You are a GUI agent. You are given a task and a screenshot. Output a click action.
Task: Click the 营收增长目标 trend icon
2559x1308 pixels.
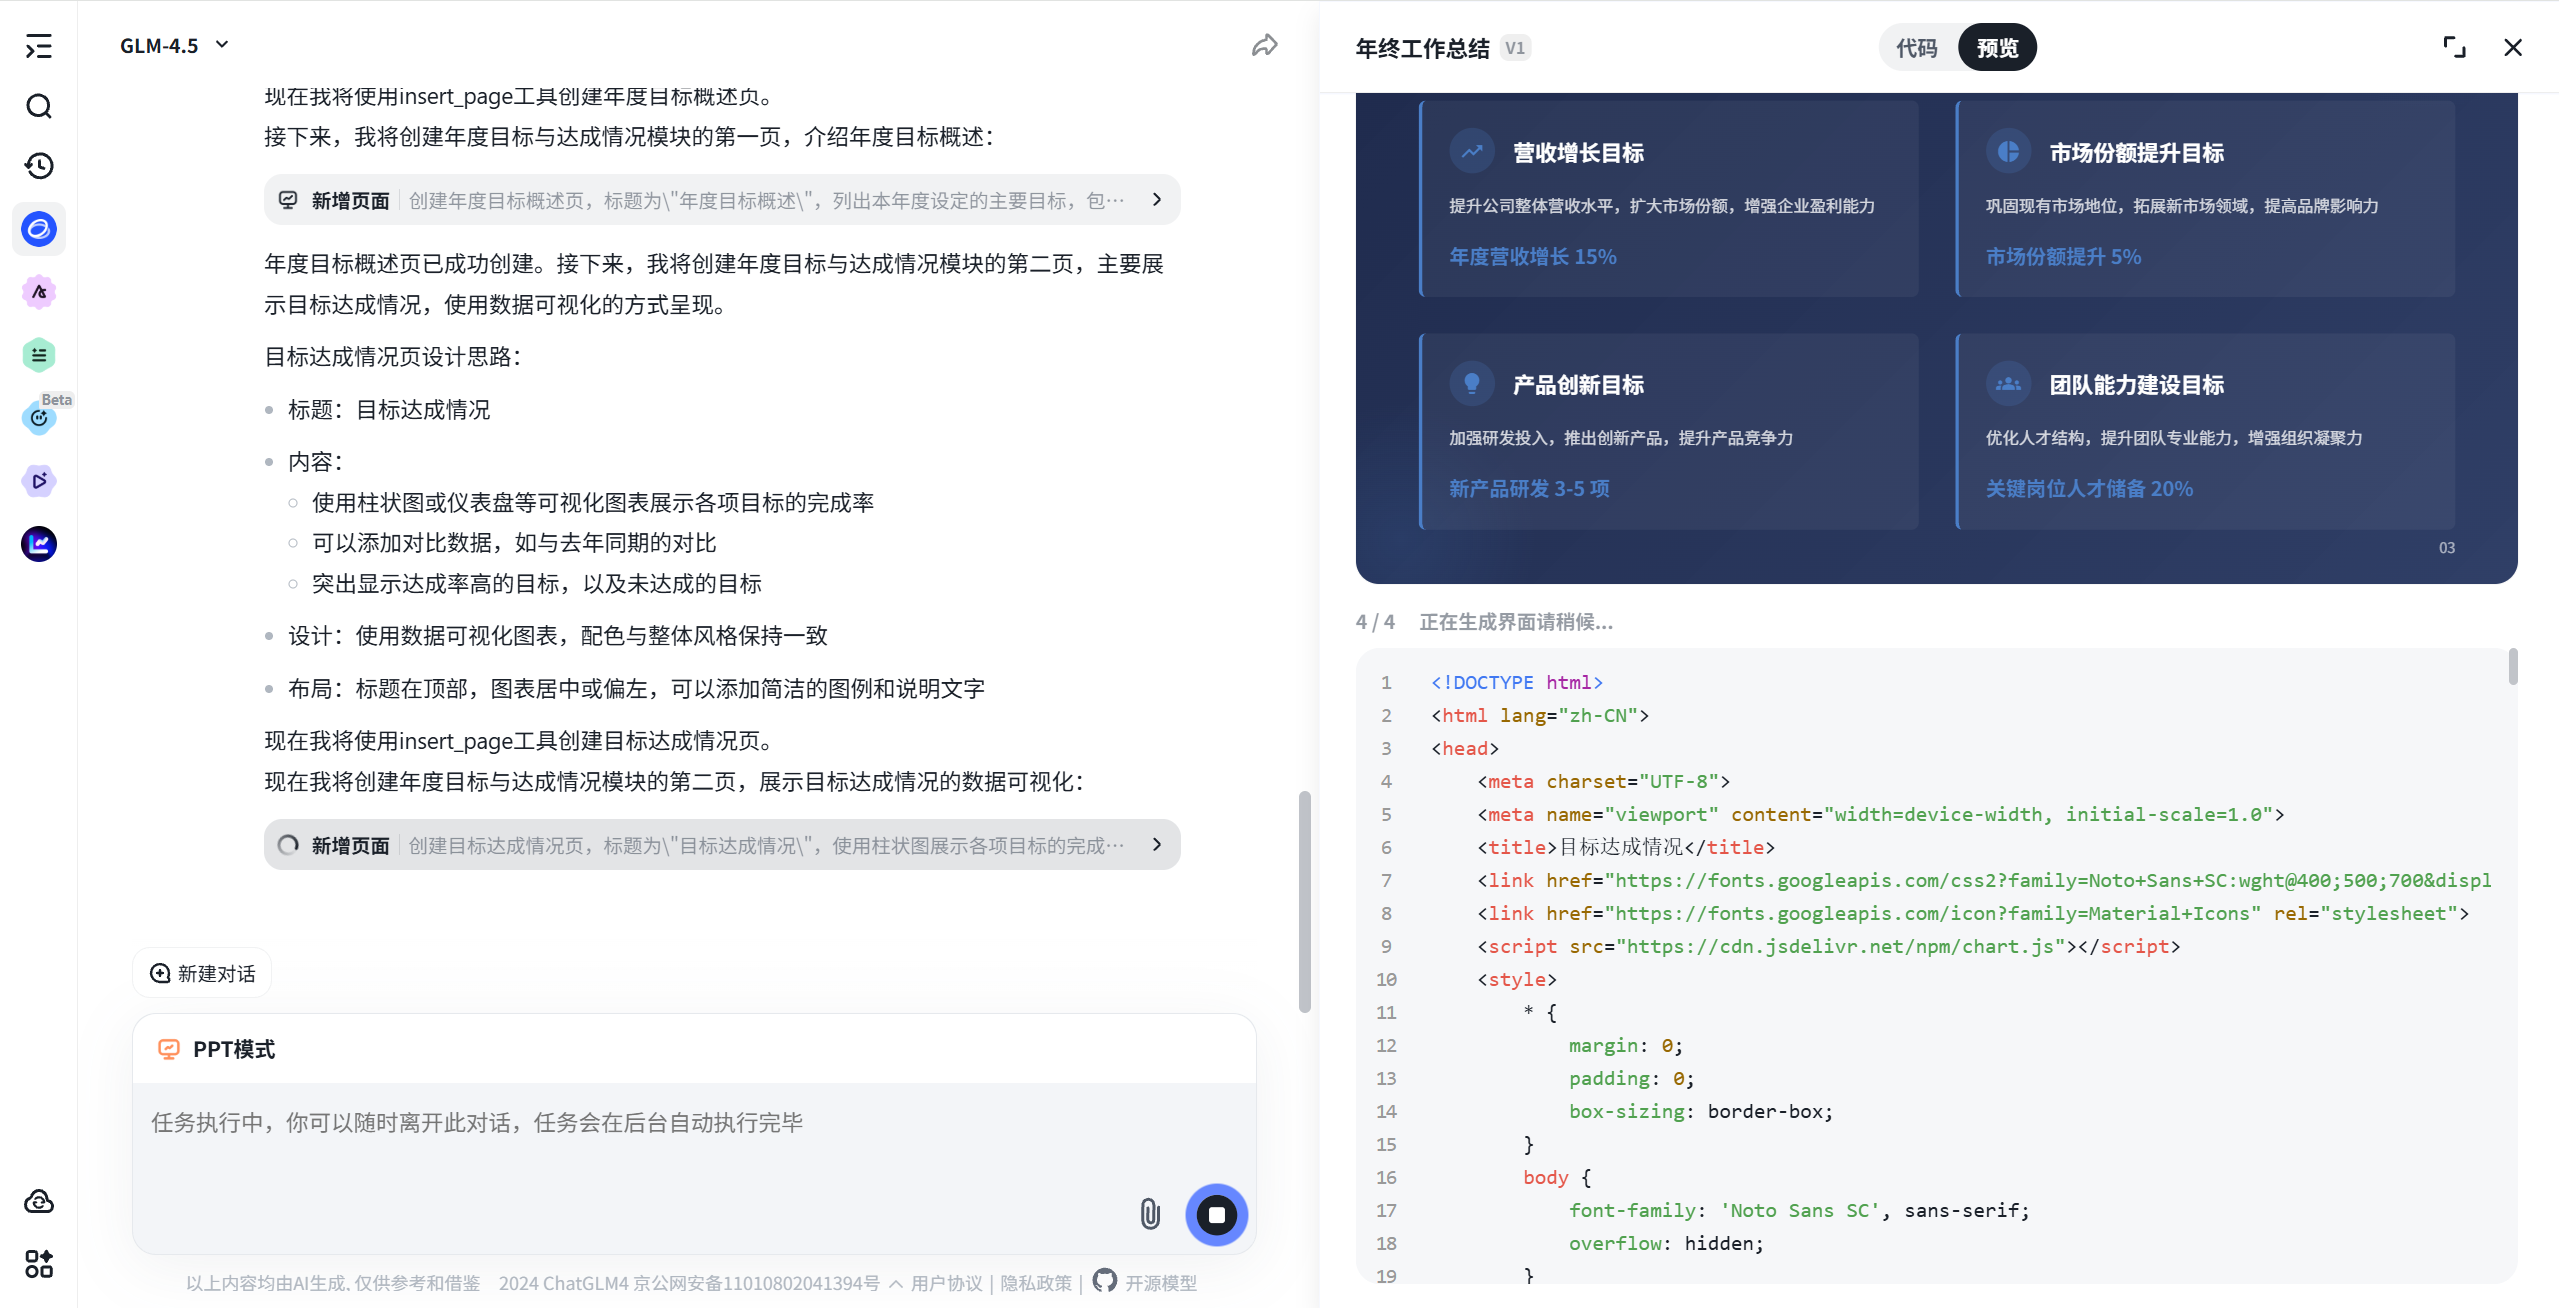coord(1472,152)
